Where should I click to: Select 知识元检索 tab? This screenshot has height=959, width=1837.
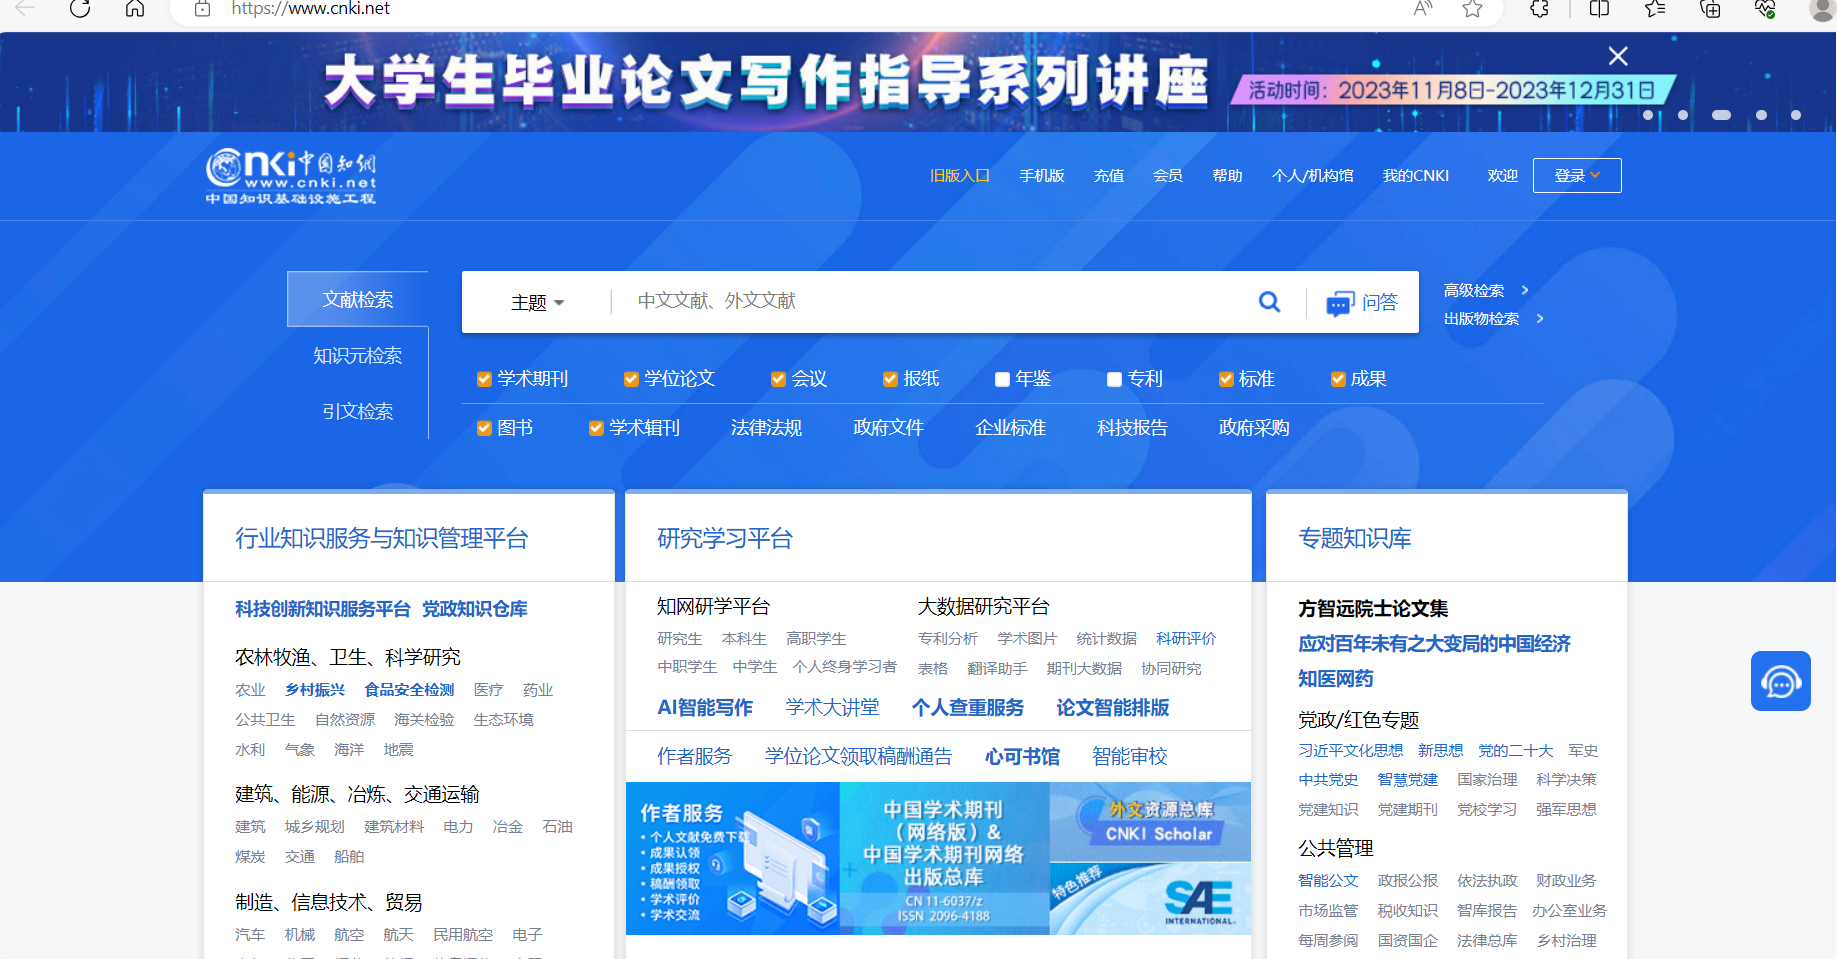pyautogui.click(x=358, y=355)
